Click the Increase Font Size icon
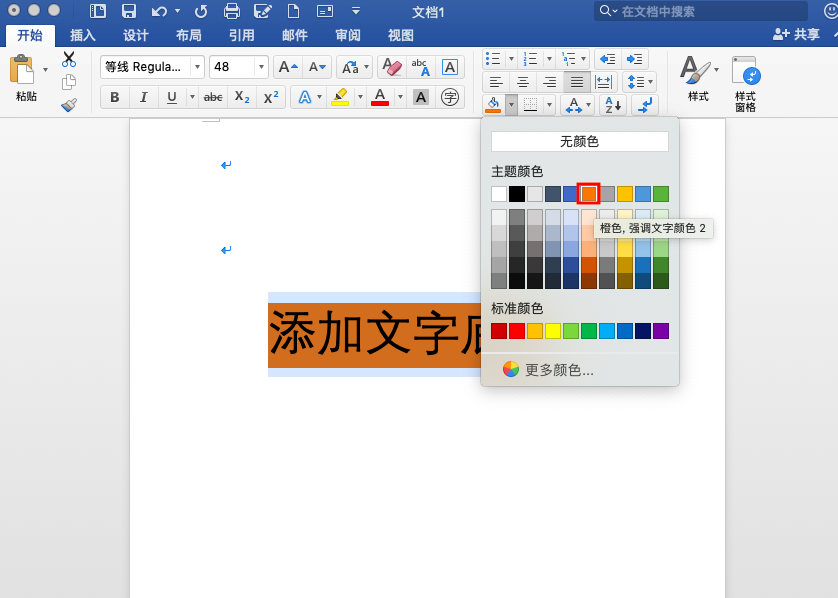838x598 pixels. (287, 68)
